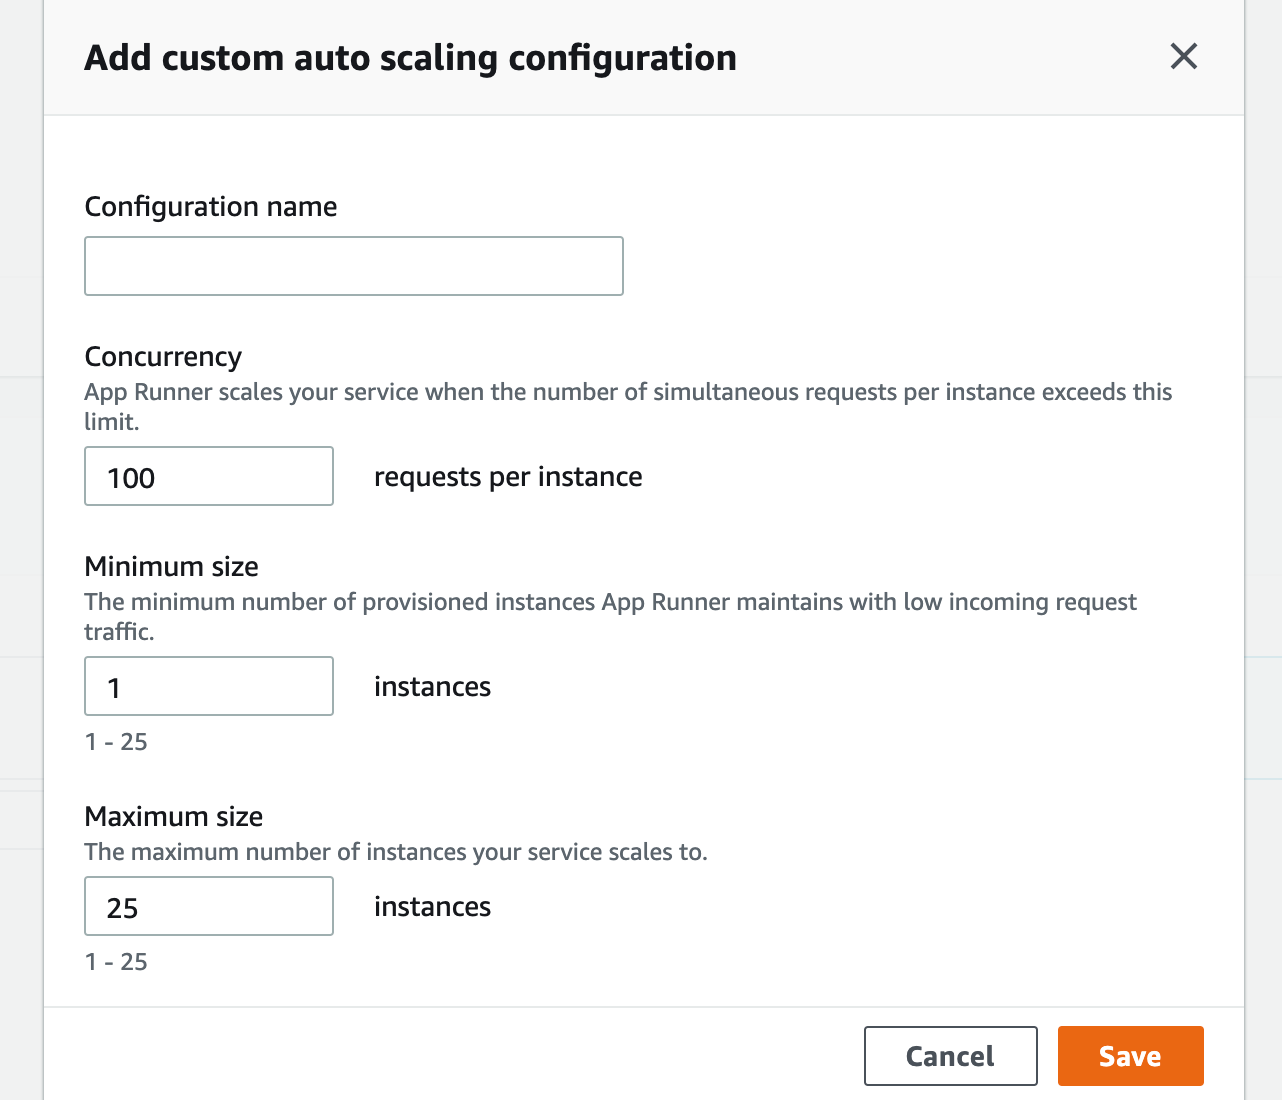Click the Configuration name label above the input
This screenshot has width=1282, height=1100.
pyautogui.click(x=210, y=206)
